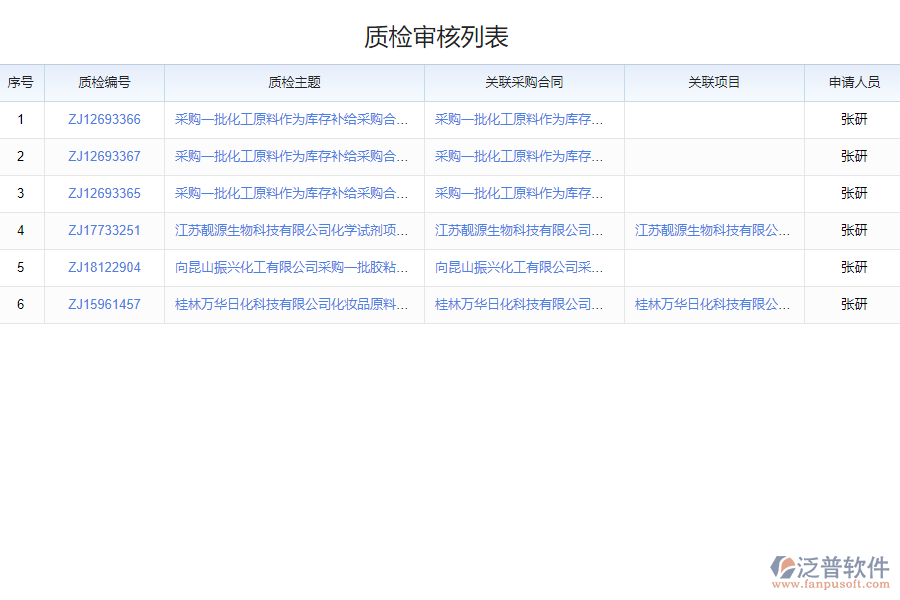The height and width of the screenshot is (600, 900).
Task: Open the 桂林万华日化科技有限公司化妆品原料 subject
Action: tap(290, 304)
